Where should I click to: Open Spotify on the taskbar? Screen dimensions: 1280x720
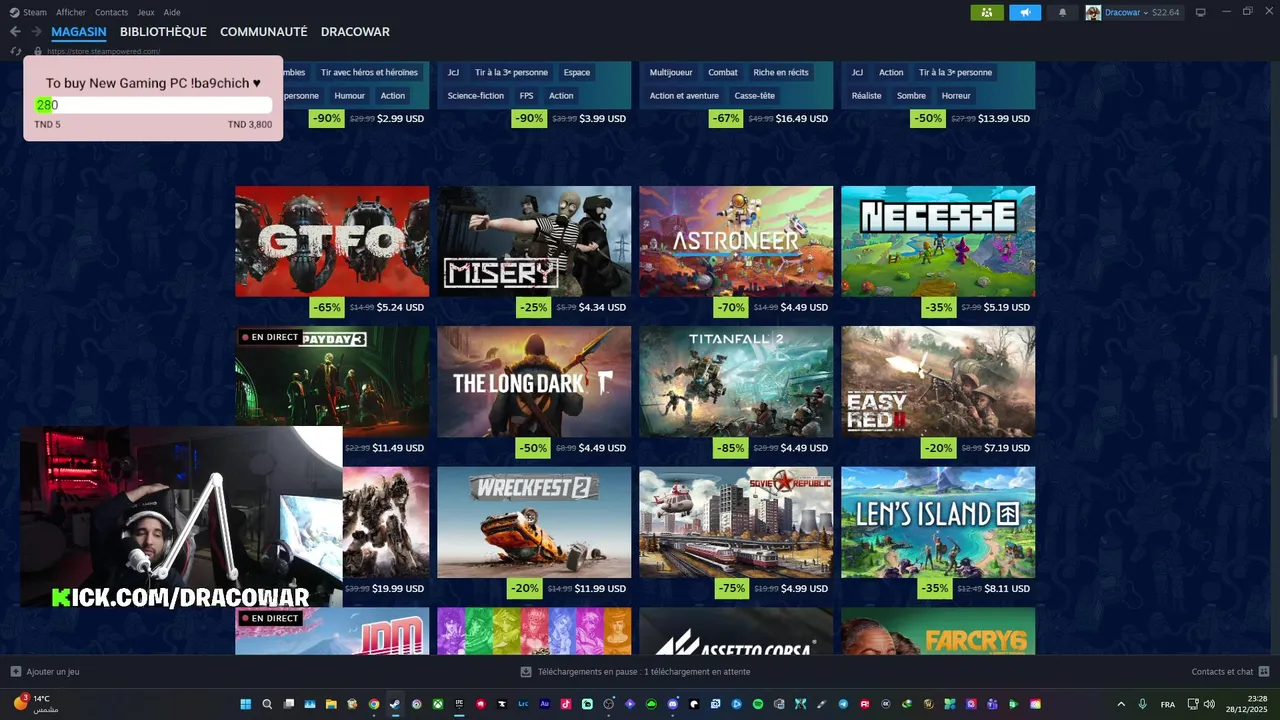pyautogui.click(x=758, y=704)
